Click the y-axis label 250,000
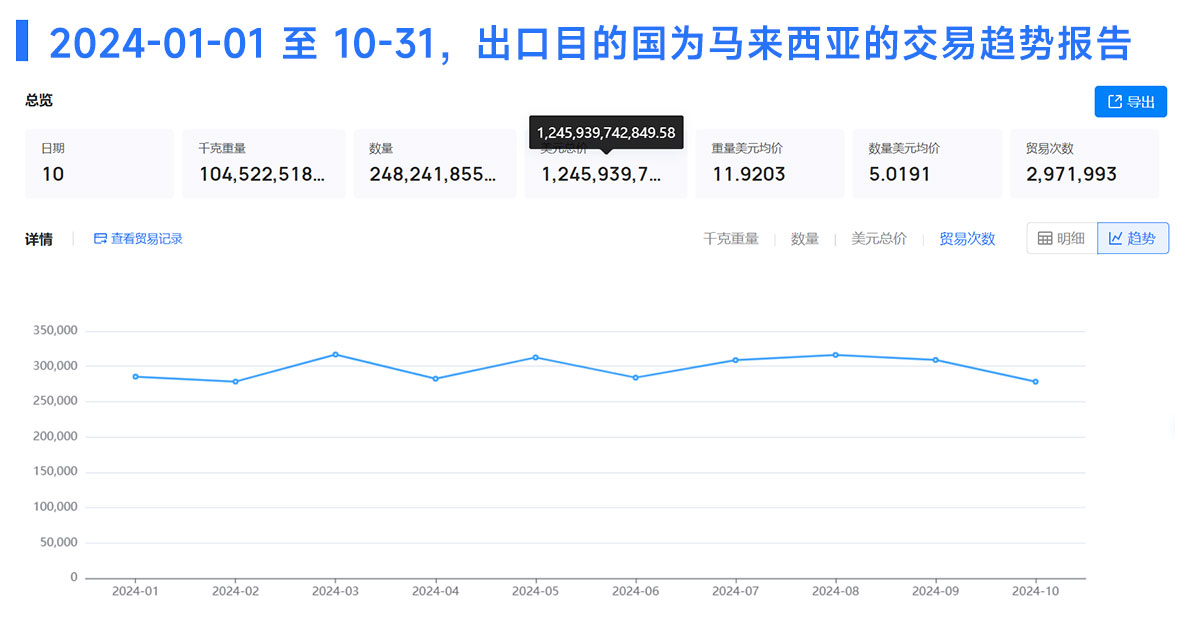 click(x=55, y=401)
